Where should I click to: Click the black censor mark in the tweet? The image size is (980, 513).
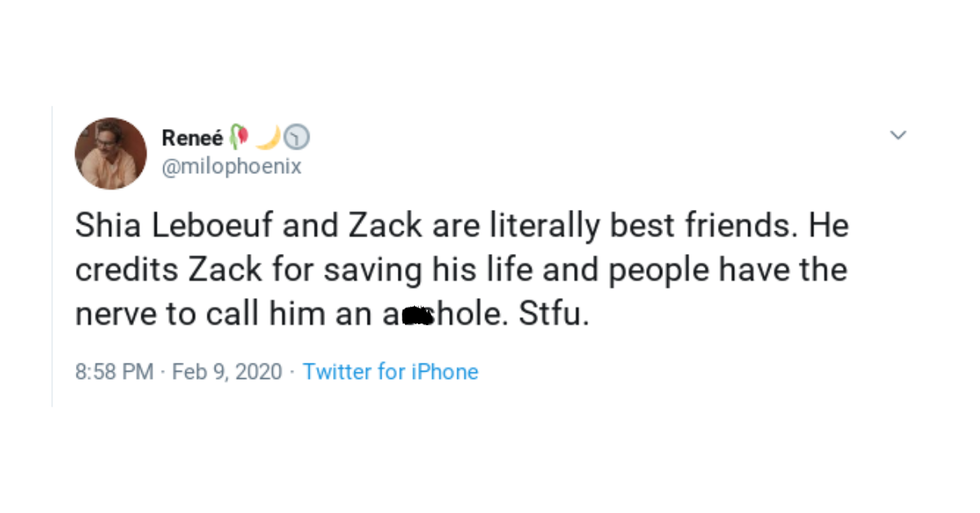pyautogui.click(x=417, y=317)
